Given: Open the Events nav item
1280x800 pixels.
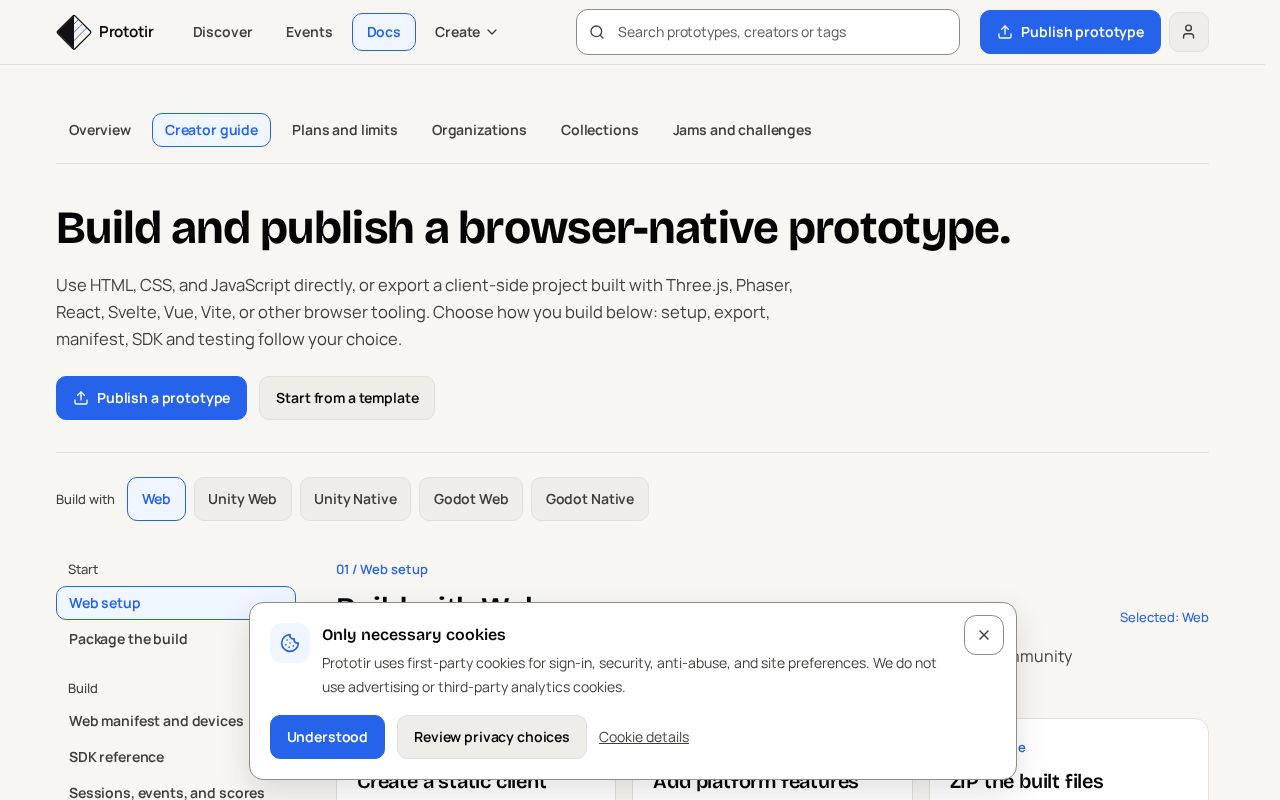Looking at the screenshot, I should click(x=309, y=32).
